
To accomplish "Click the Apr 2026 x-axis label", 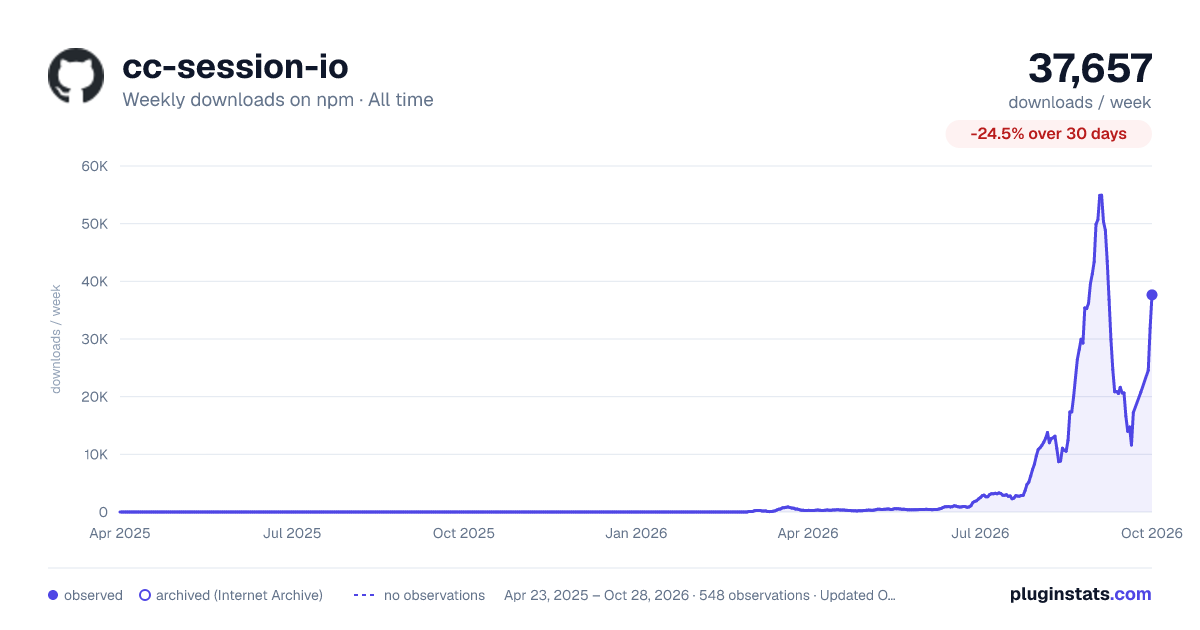I will pos(807,533).
